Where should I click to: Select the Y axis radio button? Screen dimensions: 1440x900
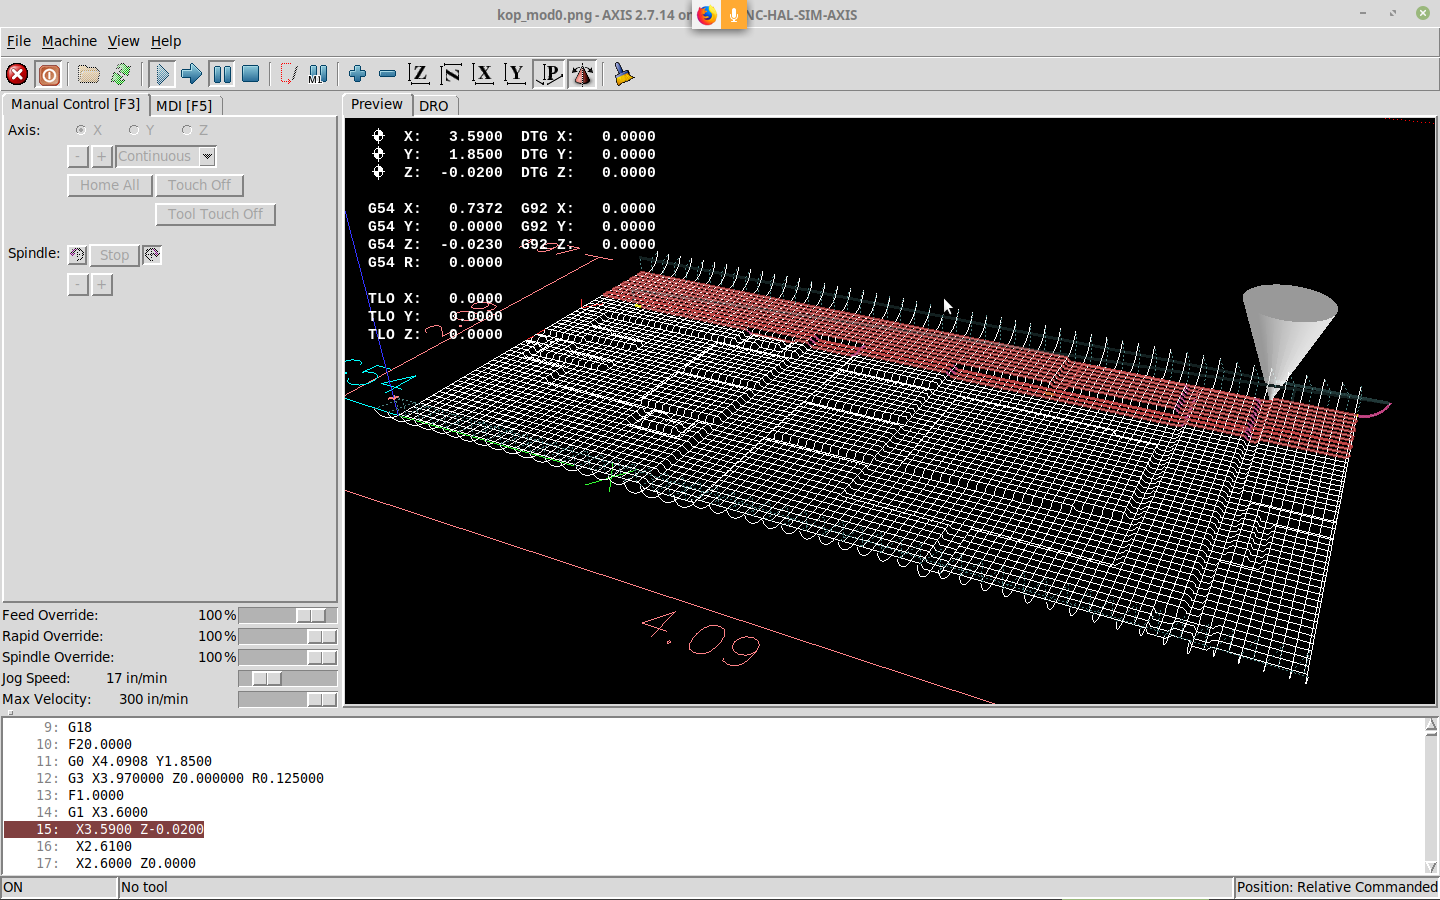[x=134, y=130]
